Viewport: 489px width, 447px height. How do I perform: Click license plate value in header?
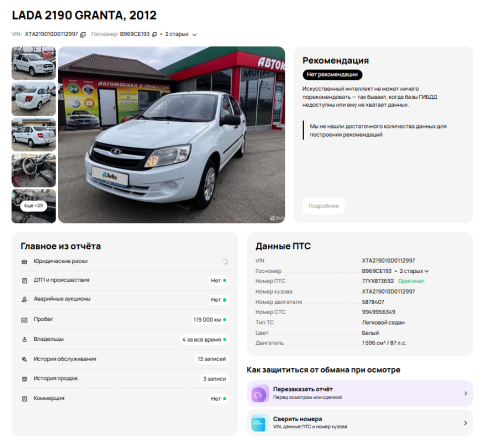(x=135, y=34)
